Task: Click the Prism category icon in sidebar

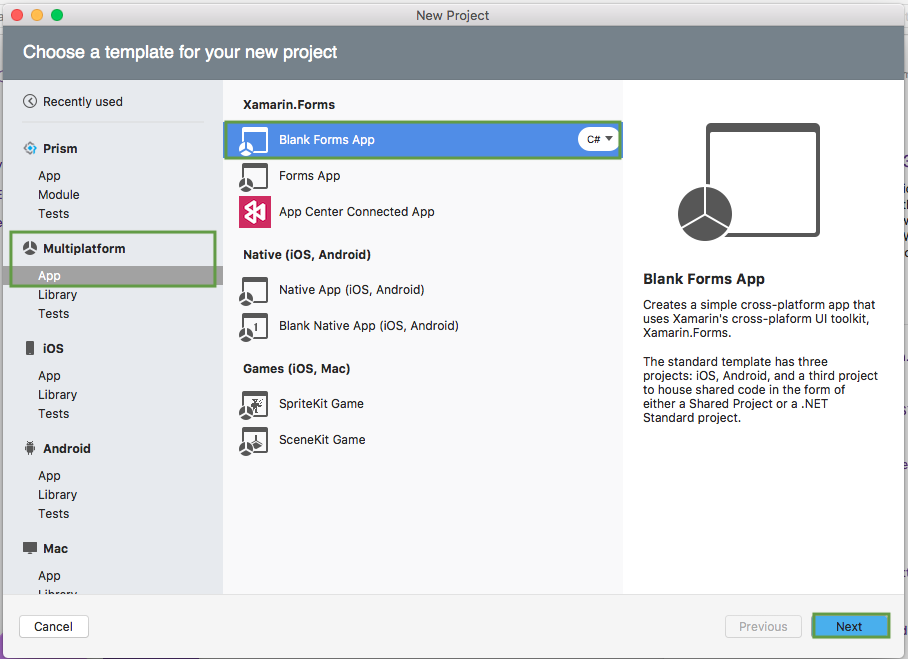Action: pos(31,148)
